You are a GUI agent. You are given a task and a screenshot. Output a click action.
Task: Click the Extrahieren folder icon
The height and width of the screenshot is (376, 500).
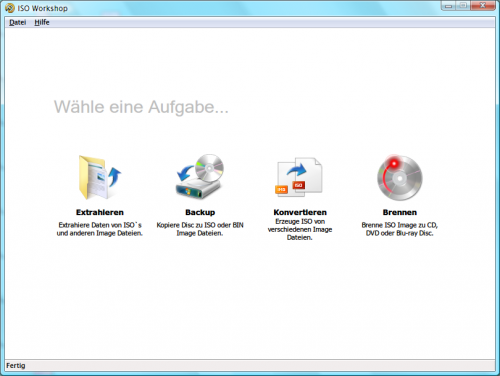(x=100, y=177)
